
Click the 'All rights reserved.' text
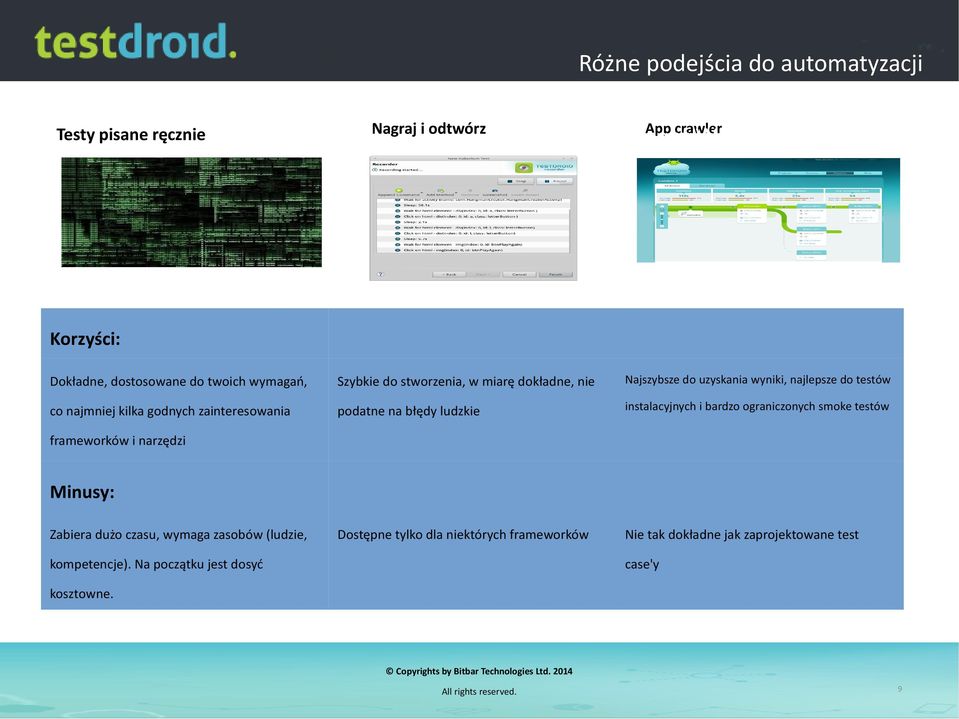[479, 691]
